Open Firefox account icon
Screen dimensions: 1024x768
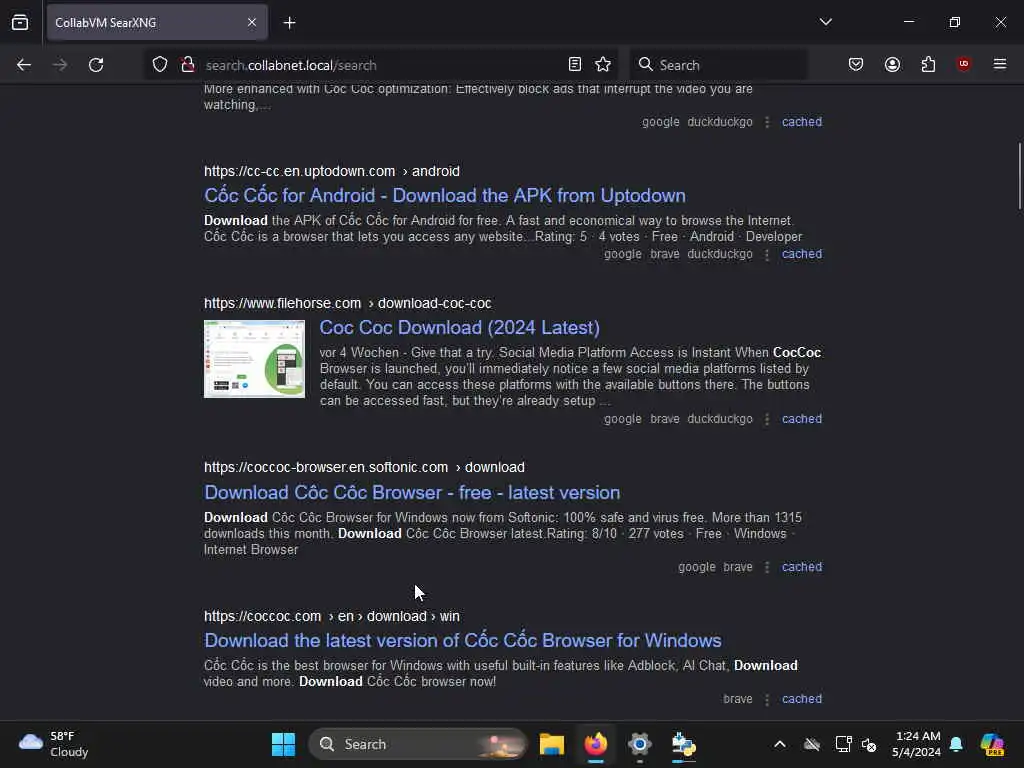click(x=892, y=64)
